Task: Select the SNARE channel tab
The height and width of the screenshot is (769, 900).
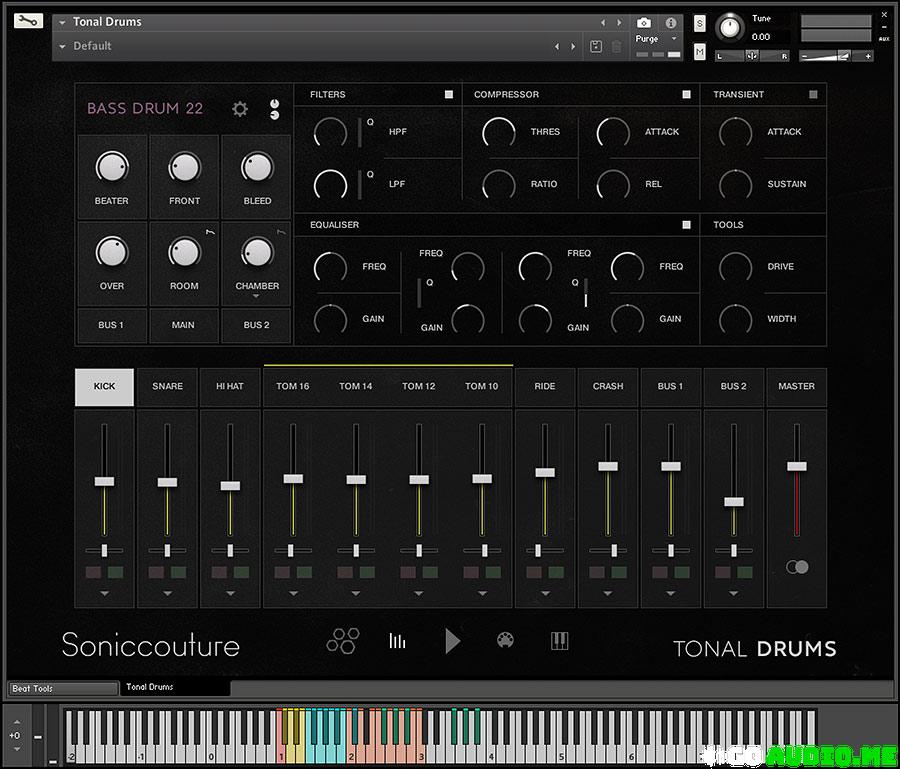Action: [x=167, y=386]
